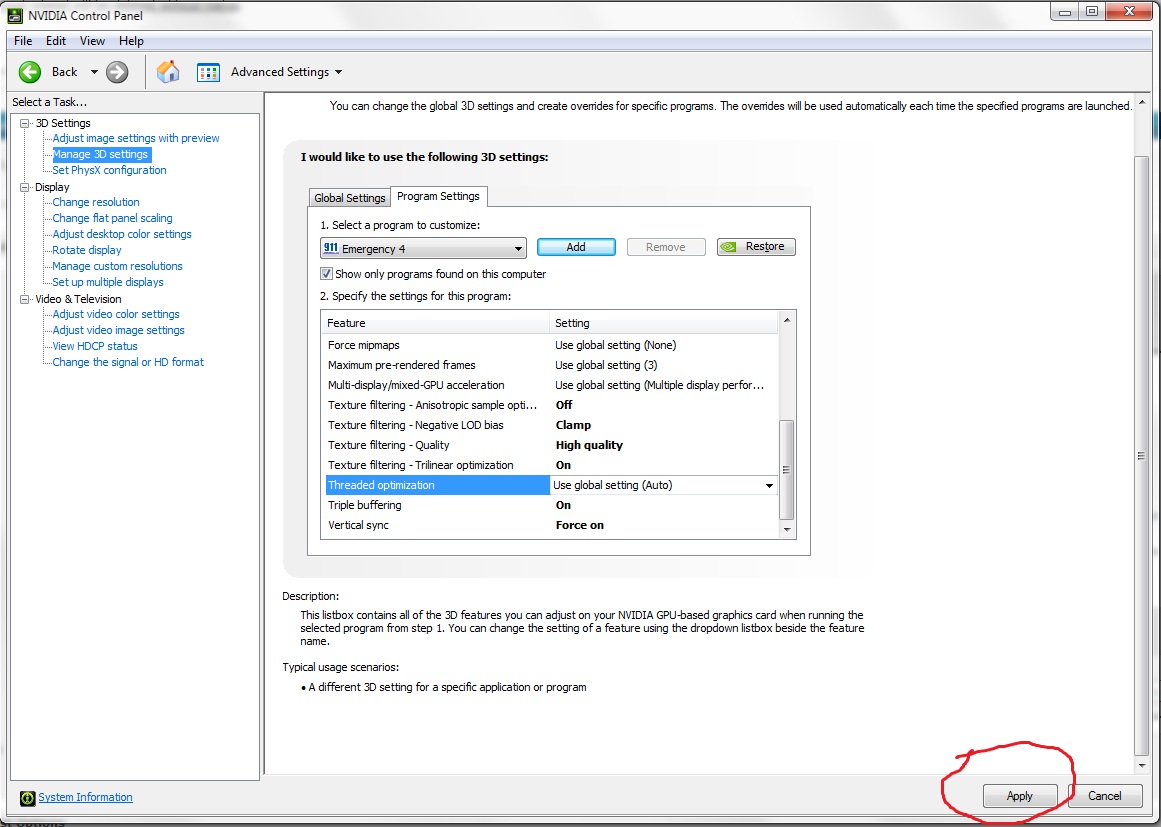Click main page scroll down arrow
Image resolution: width=1161 pixels, height=827 pixels.
pyautogui.click(x=1142, y=766)
